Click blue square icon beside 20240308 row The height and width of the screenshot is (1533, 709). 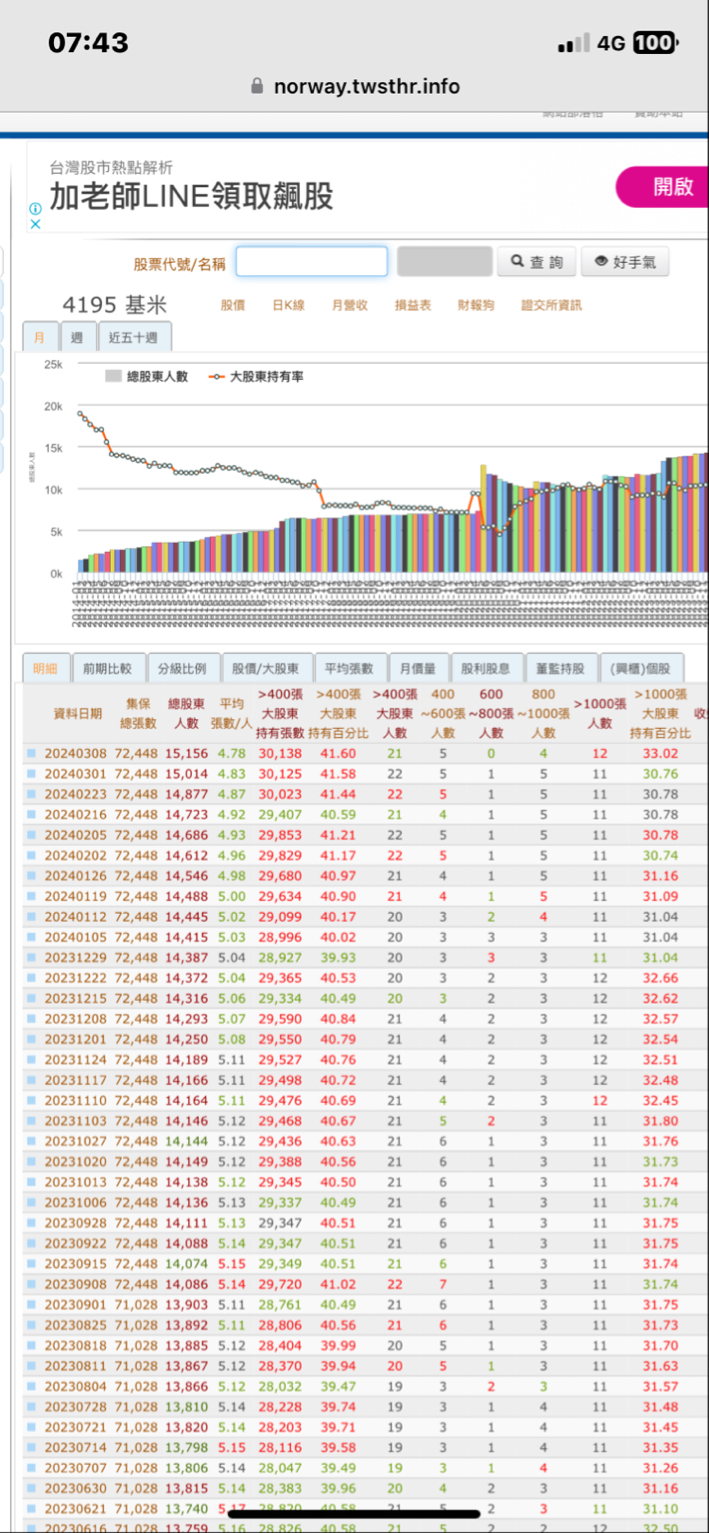[x=31, y=753]
